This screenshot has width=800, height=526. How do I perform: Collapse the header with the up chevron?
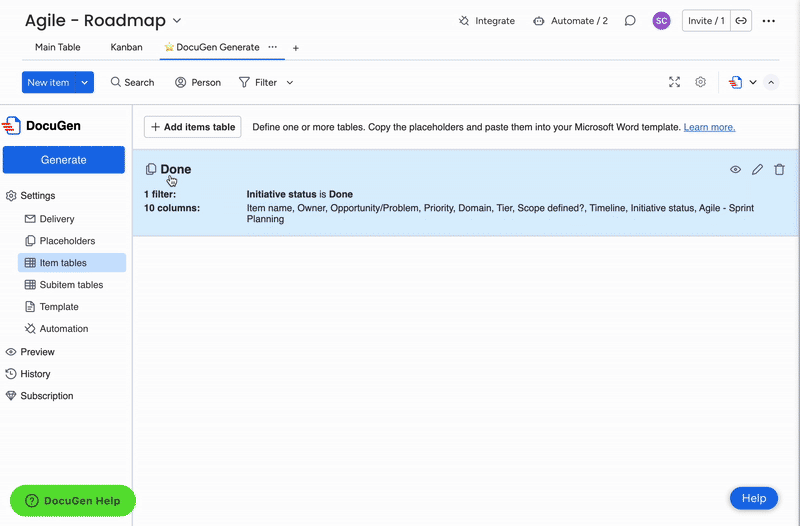click(771, 82)
